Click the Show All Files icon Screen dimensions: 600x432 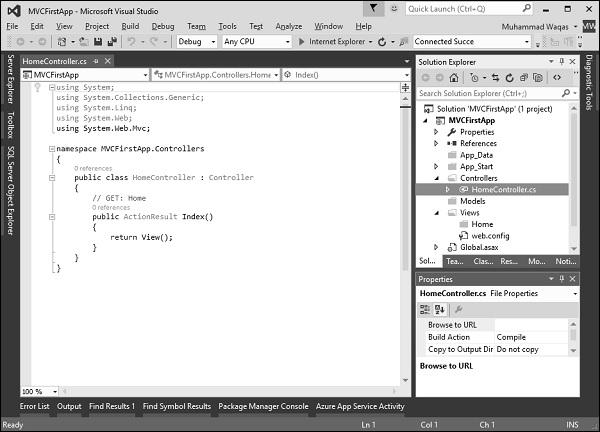[538, 78]
